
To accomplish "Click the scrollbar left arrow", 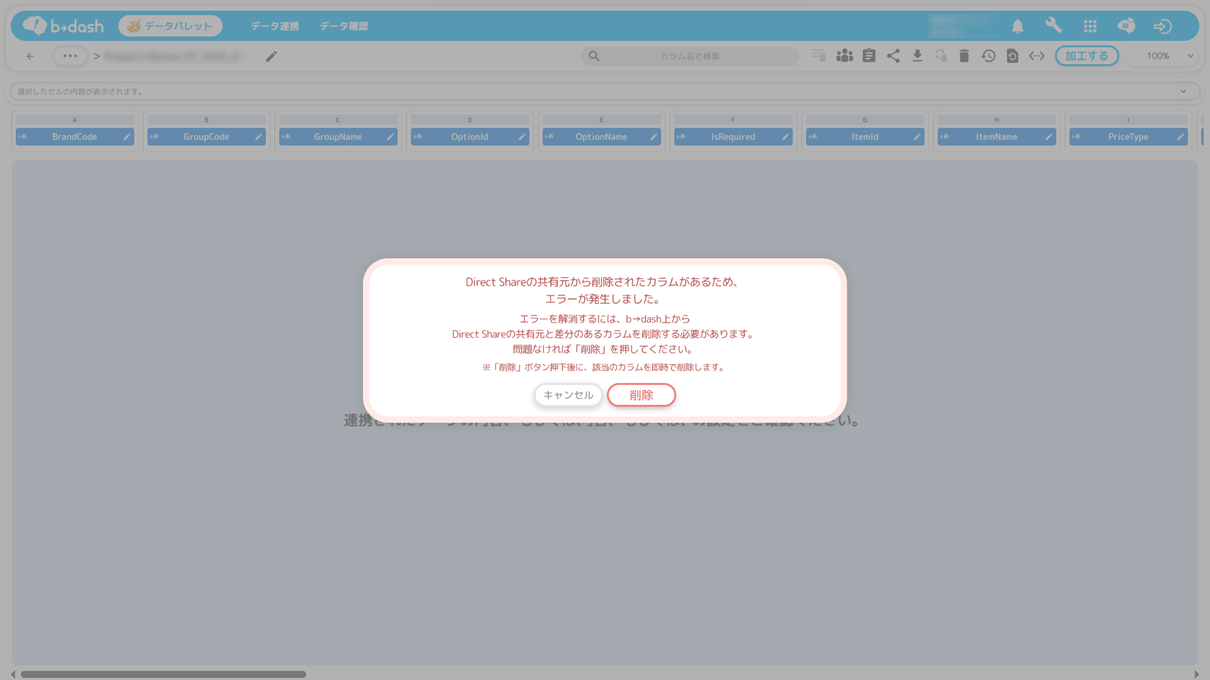I will coord(13,674).
